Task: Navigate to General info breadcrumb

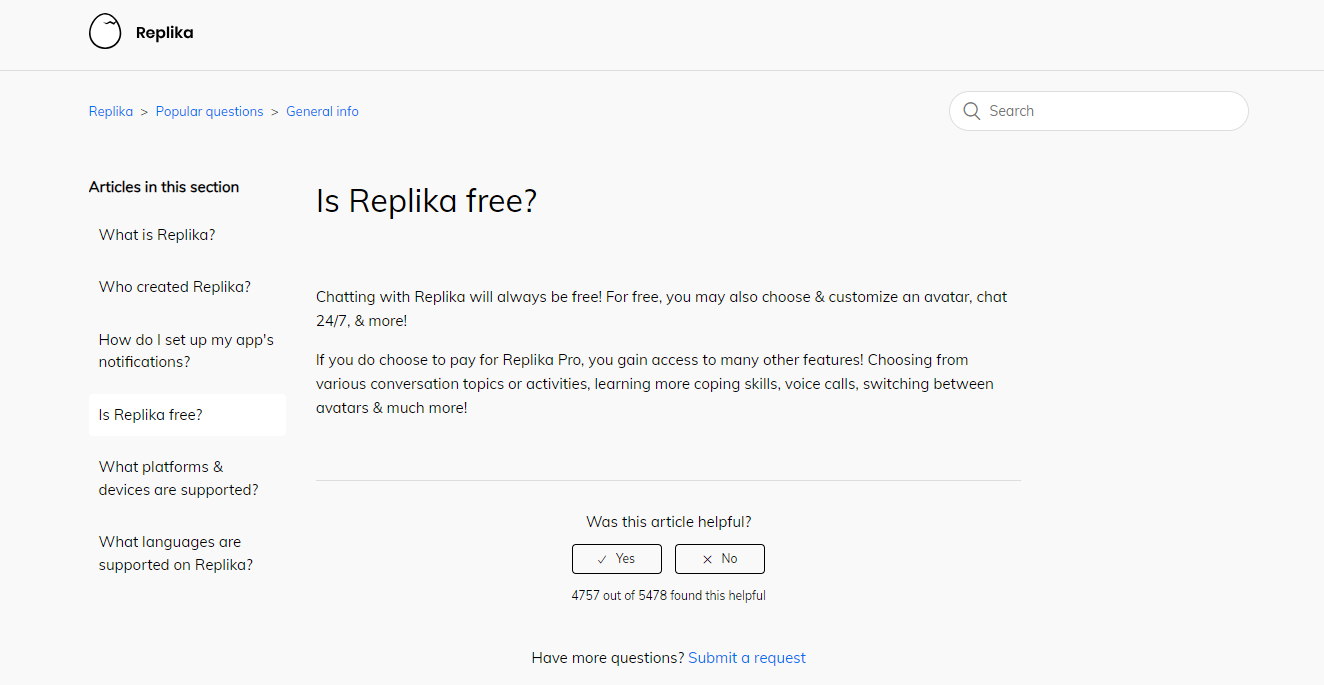Action: pyautogui.click(x=322, y=112)
